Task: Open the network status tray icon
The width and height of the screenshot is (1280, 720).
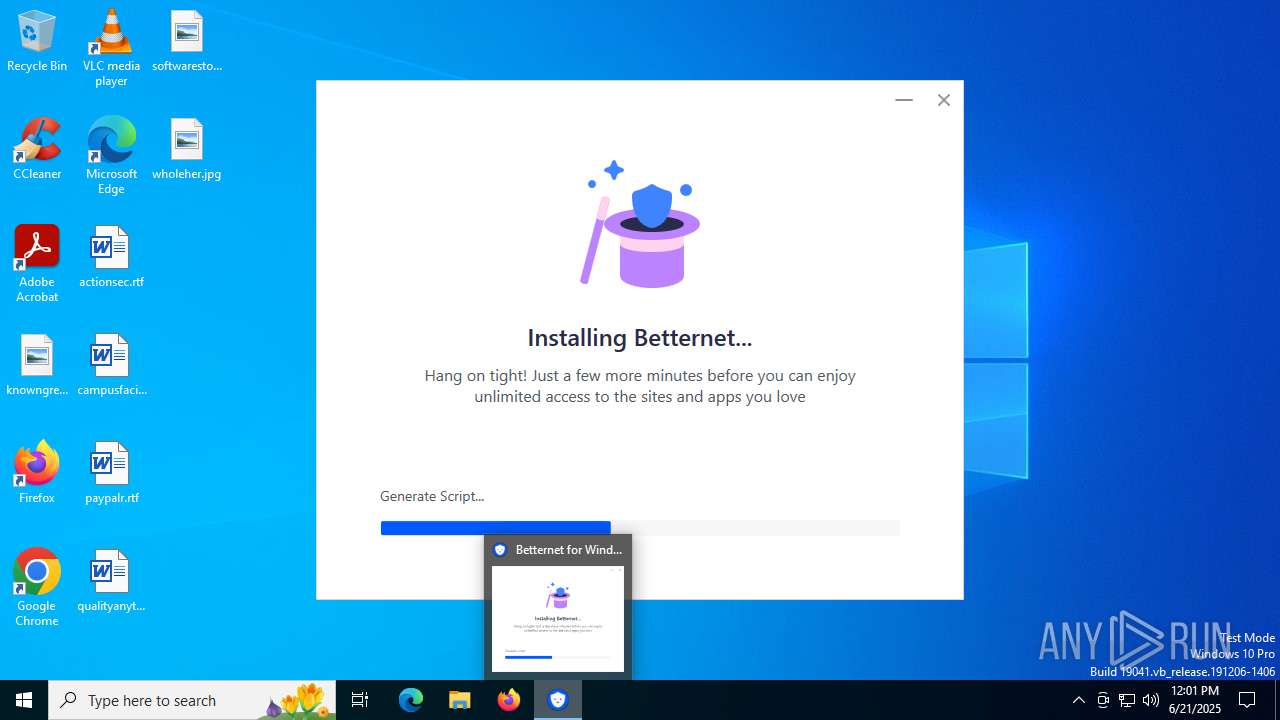Action: [x=1127, y=700]
